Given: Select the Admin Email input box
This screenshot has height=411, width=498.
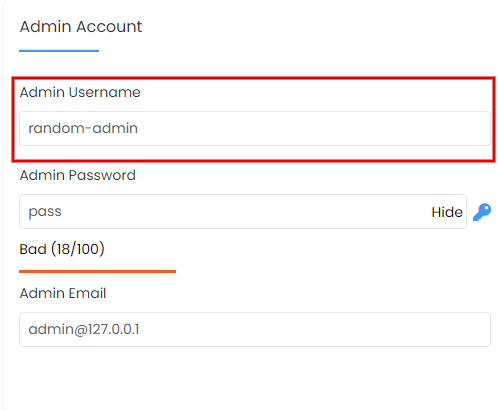Looking at the screenshot, I should (x=255, y=329).
